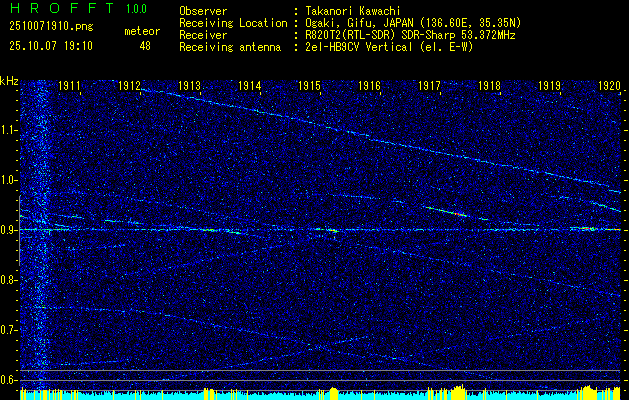Viewport: 629px width, 400px height.
Task: Click the version number 1.0.0
Action: (136, 8)
